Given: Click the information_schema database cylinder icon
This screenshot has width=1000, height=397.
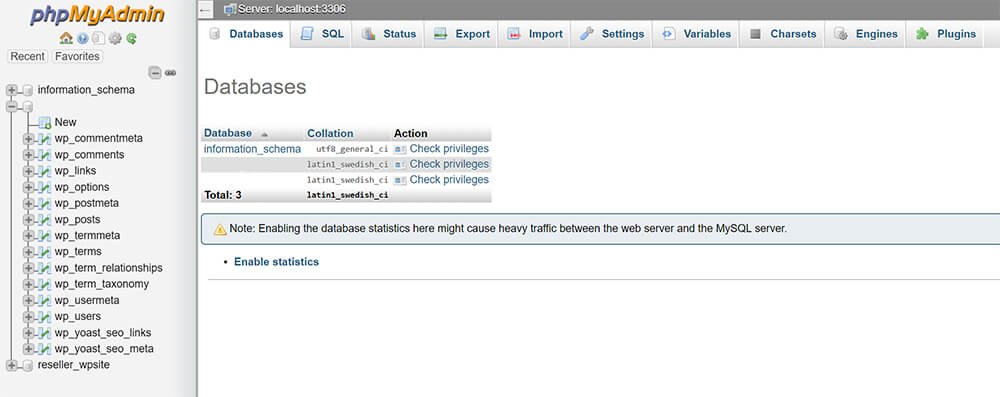Looking at the screenshot, I should 27,90.
